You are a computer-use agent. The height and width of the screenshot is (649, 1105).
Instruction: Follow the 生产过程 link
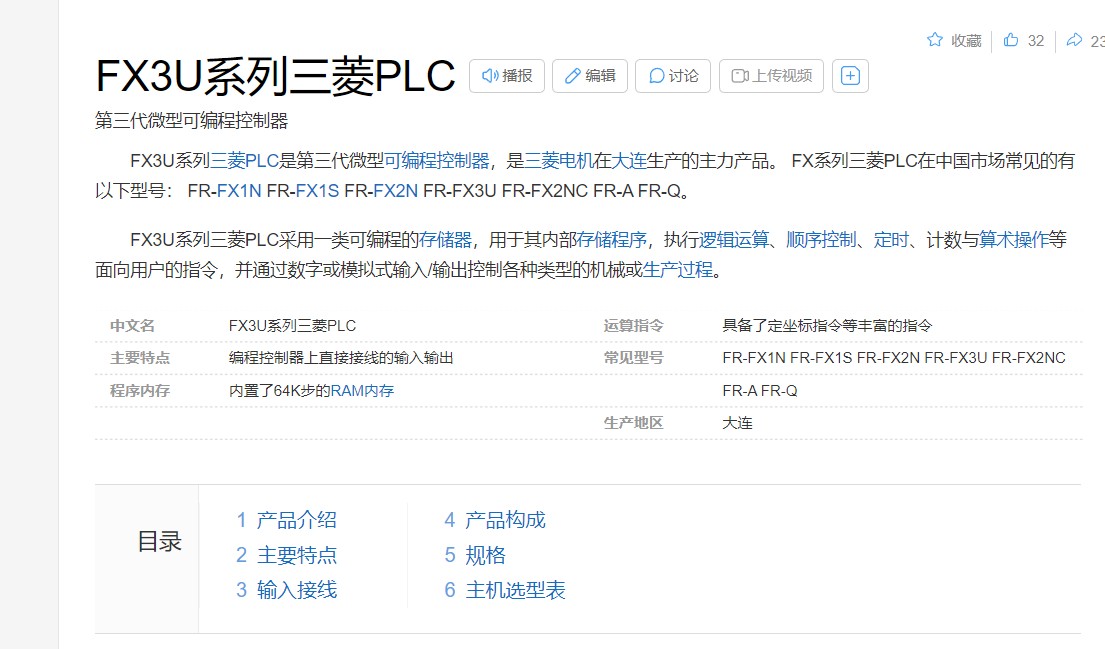[678, 270]
